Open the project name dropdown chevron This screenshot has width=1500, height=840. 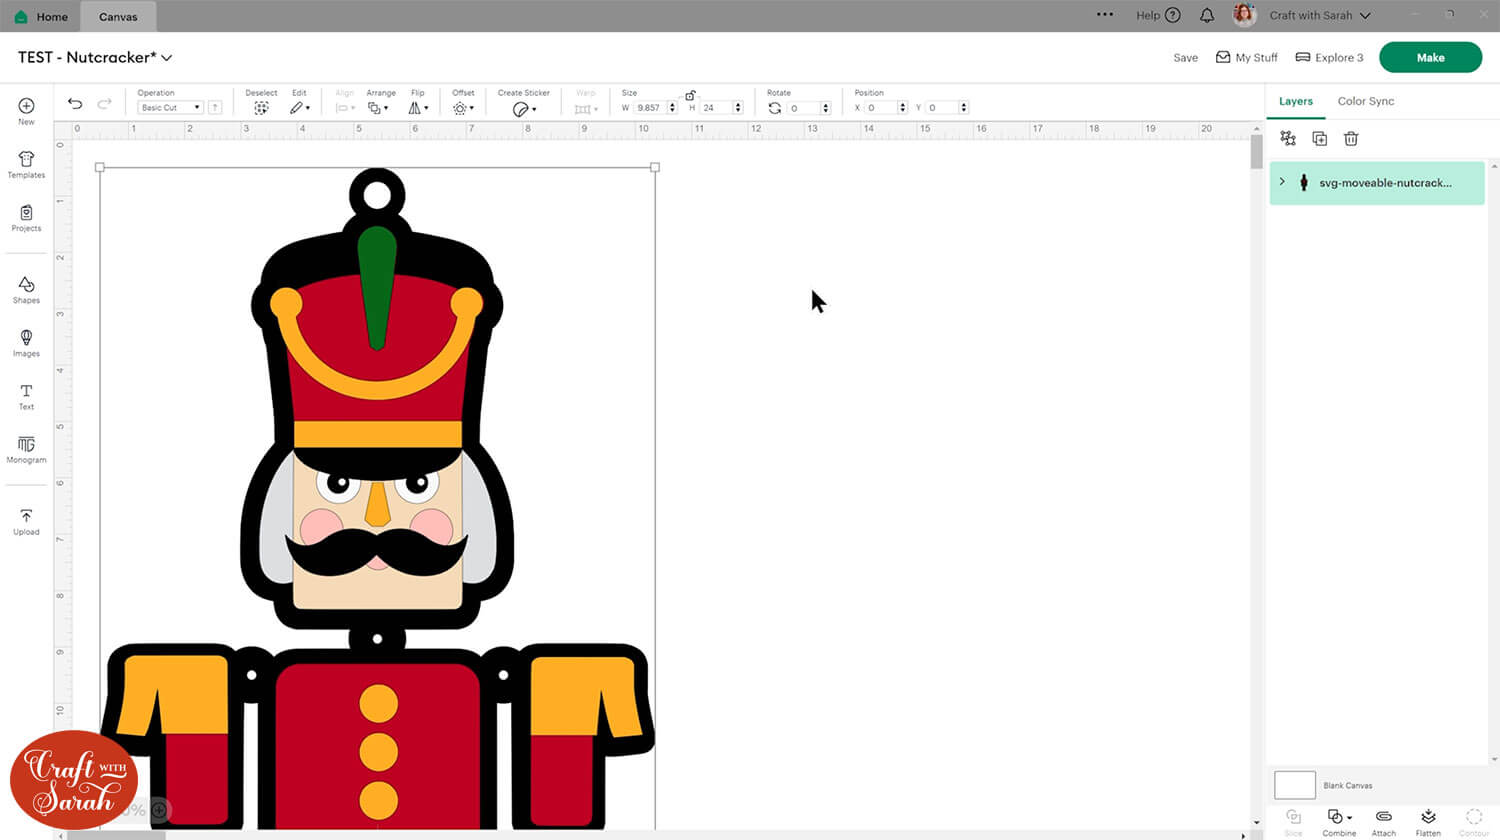click(167, 58)
